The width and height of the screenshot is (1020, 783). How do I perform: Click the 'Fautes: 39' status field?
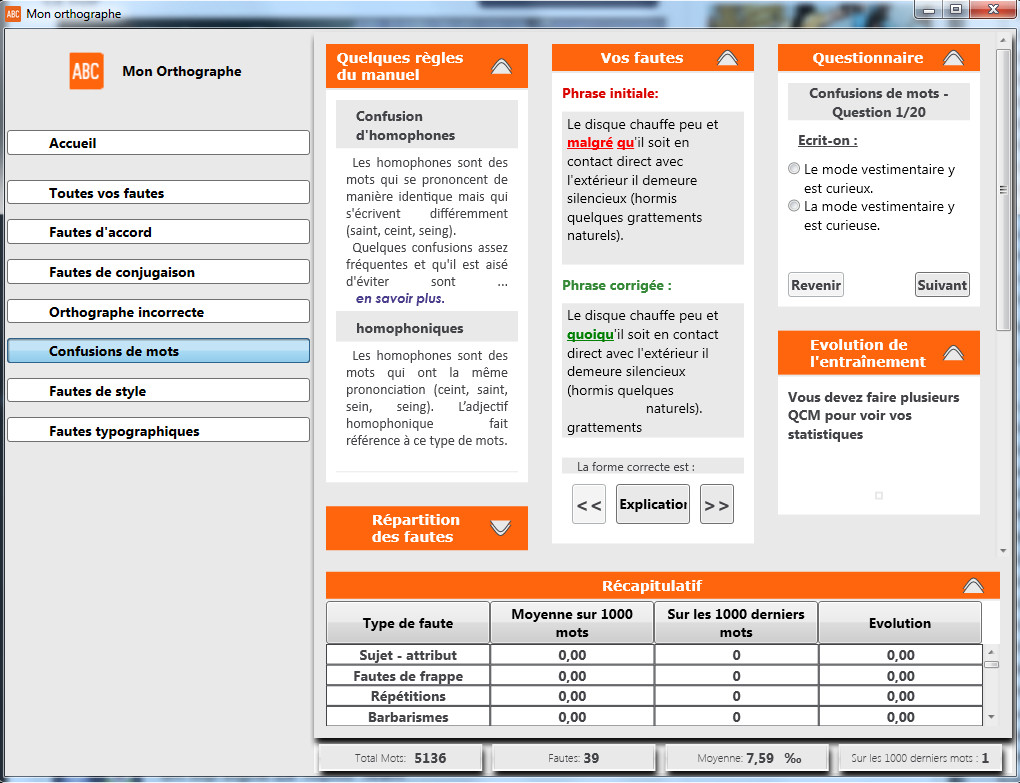pyautogui.click(x=573, y=758)
